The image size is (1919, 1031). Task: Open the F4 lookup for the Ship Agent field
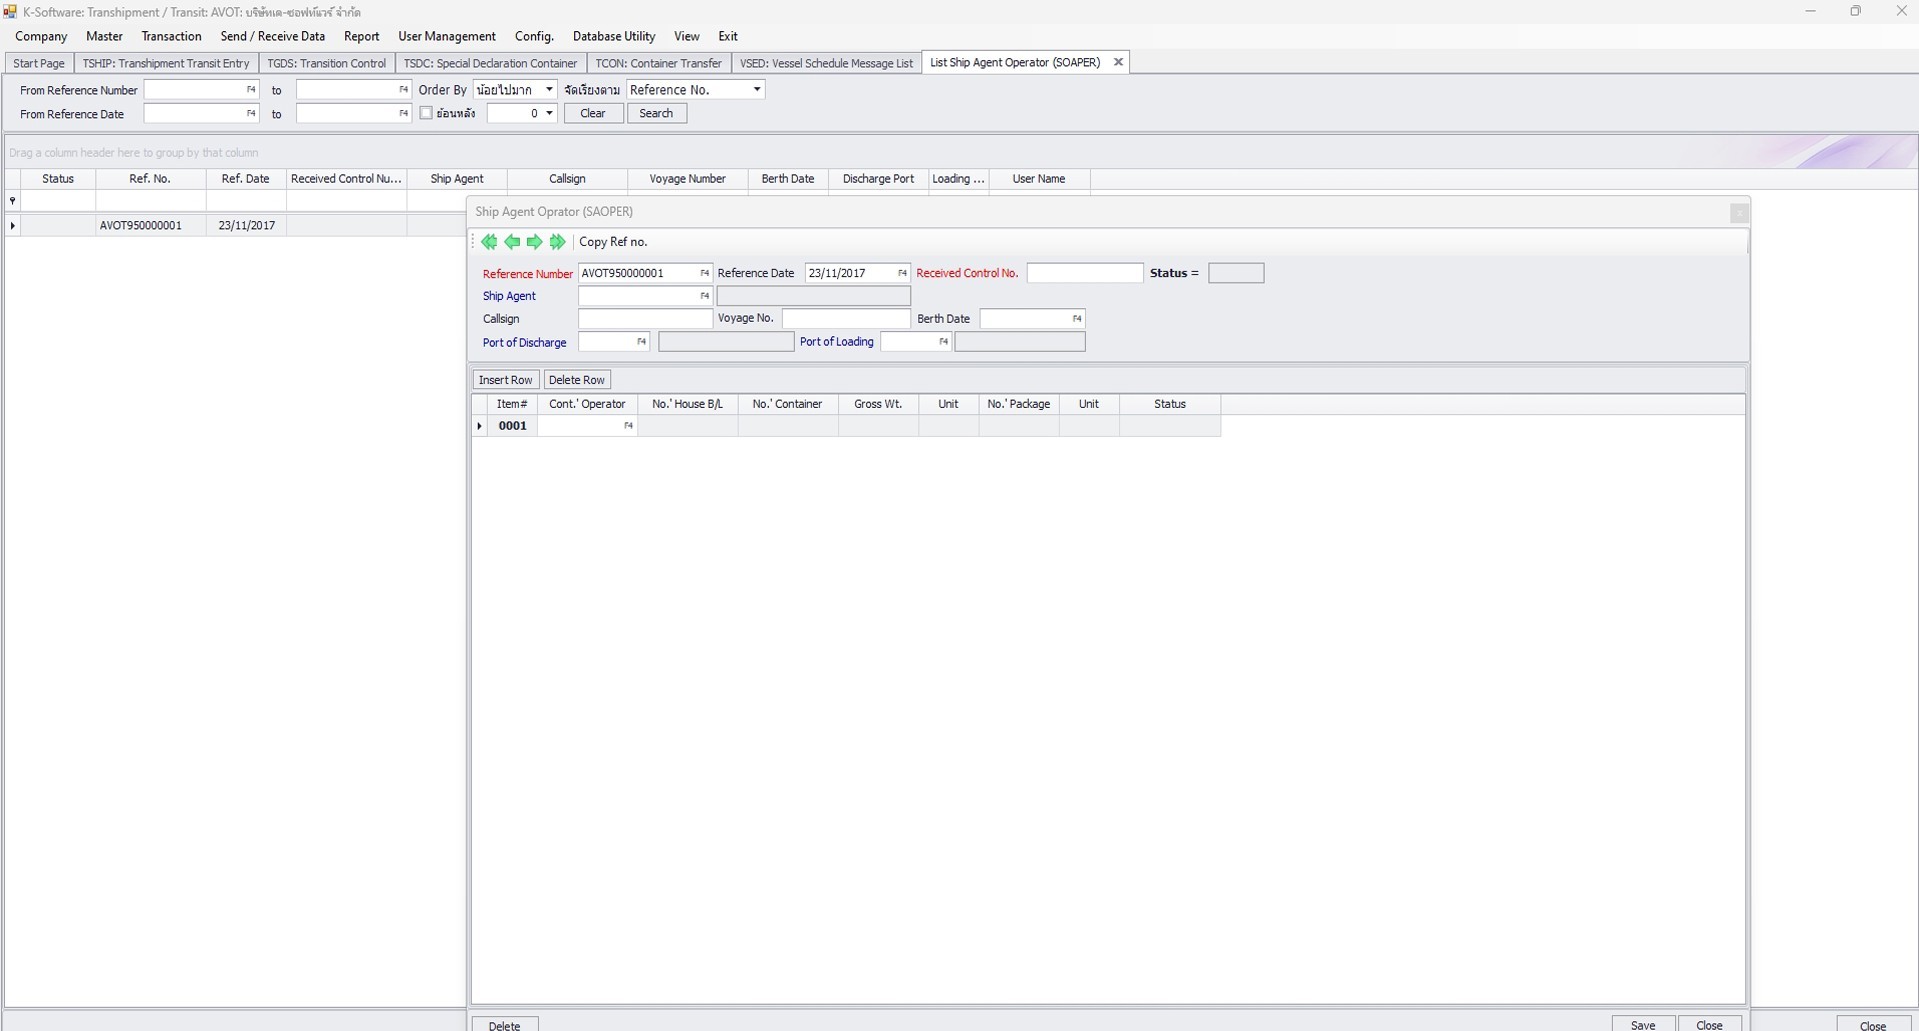point(704,296)
